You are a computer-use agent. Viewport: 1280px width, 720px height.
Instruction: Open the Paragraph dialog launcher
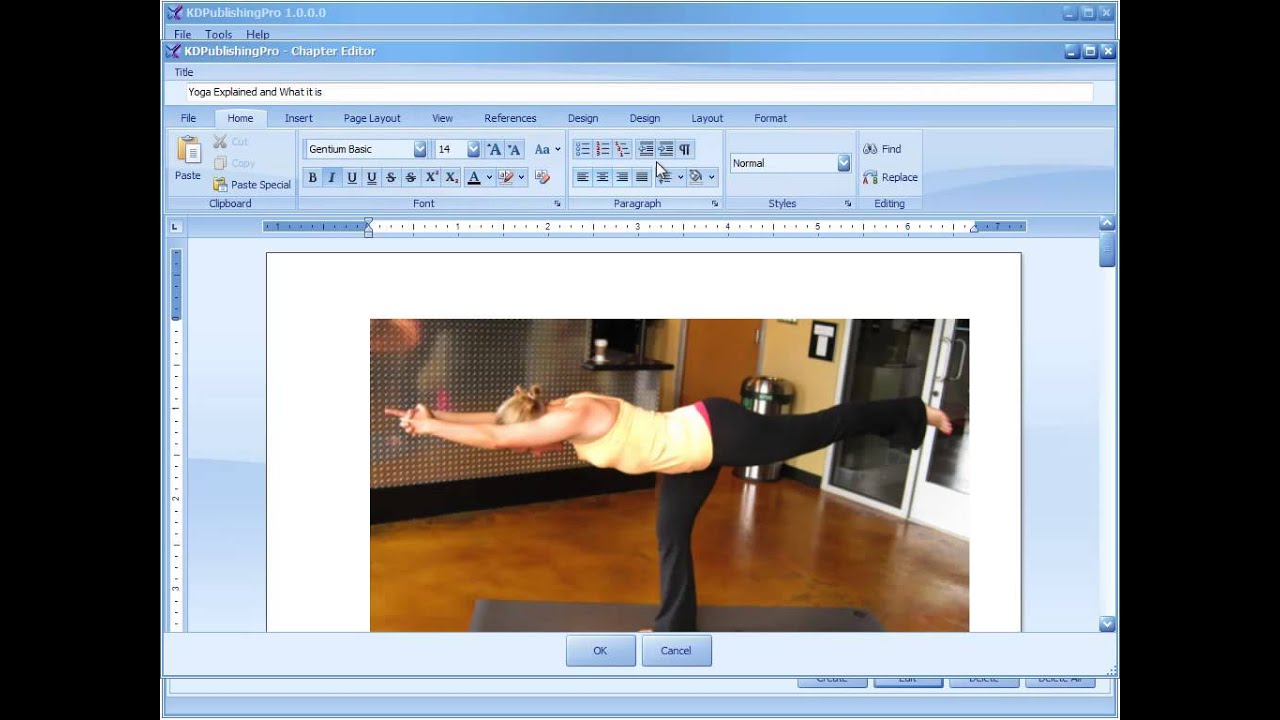click(715, 203)
